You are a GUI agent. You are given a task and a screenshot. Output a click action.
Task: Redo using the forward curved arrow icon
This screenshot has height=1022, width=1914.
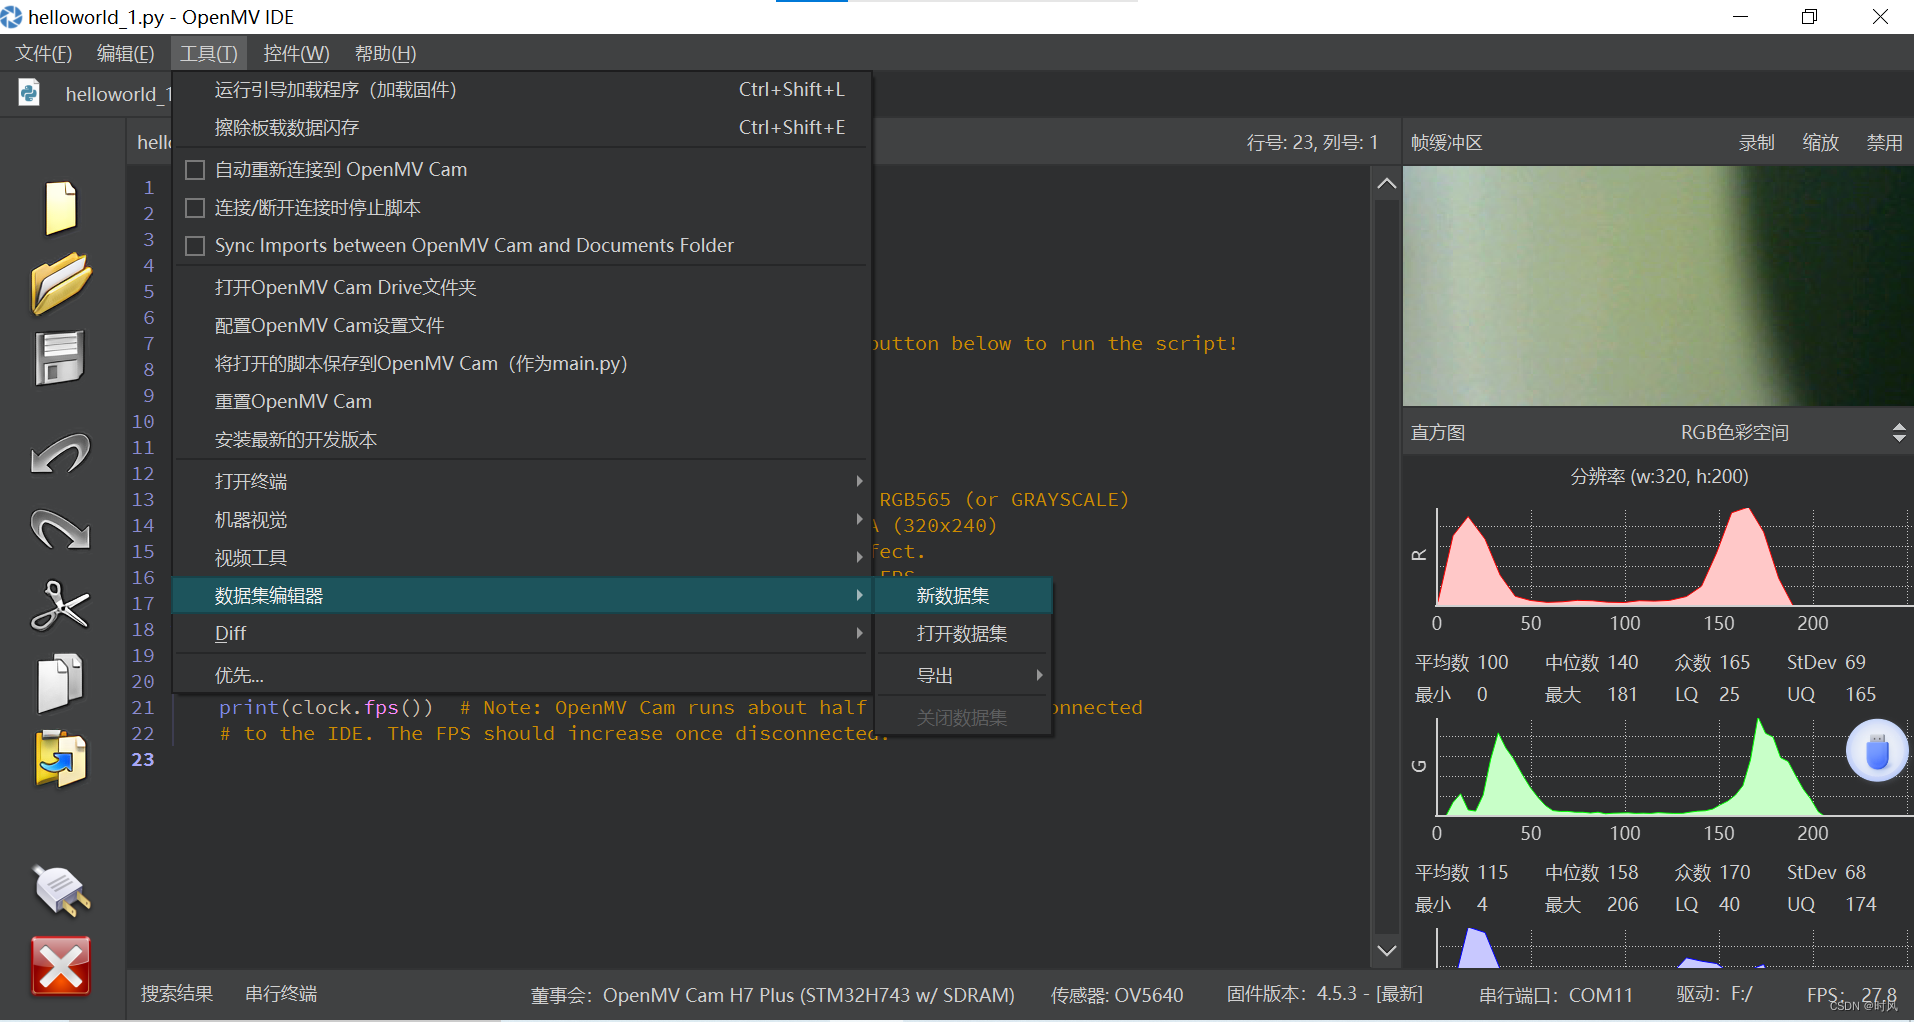[x=60, y=529]
